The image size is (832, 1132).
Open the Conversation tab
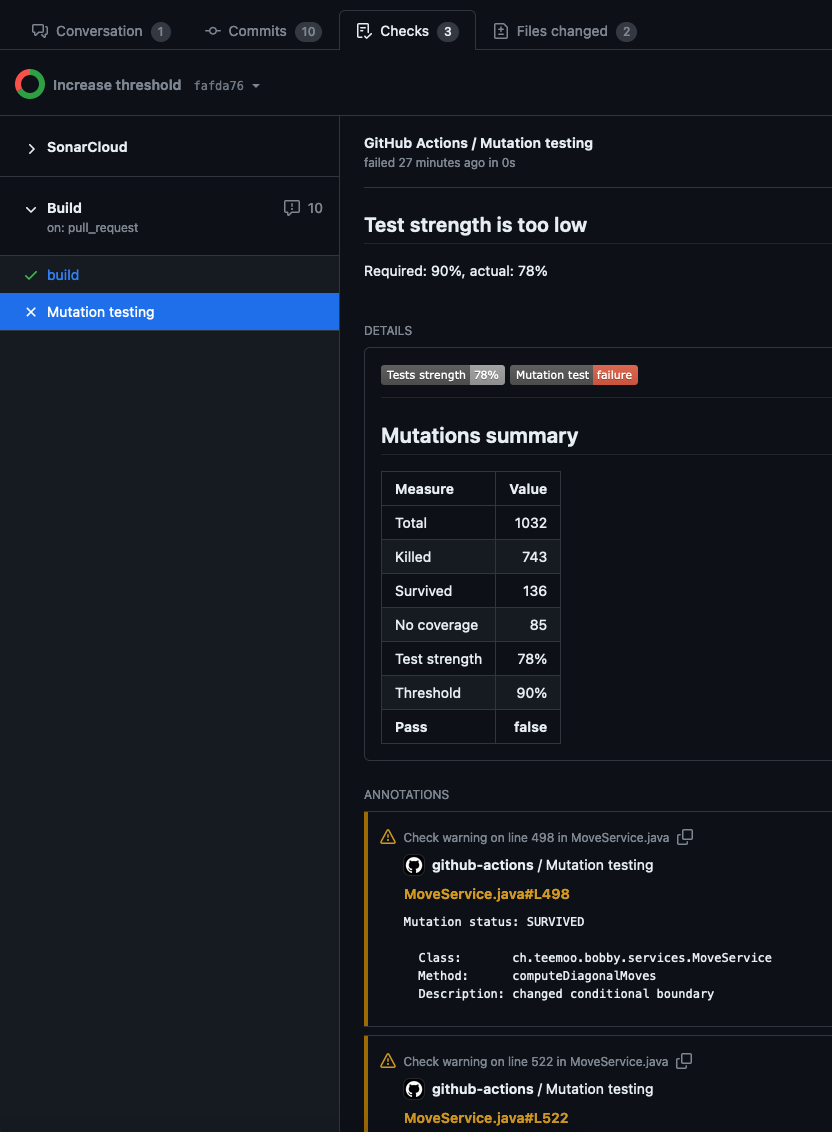click(101, 31)
